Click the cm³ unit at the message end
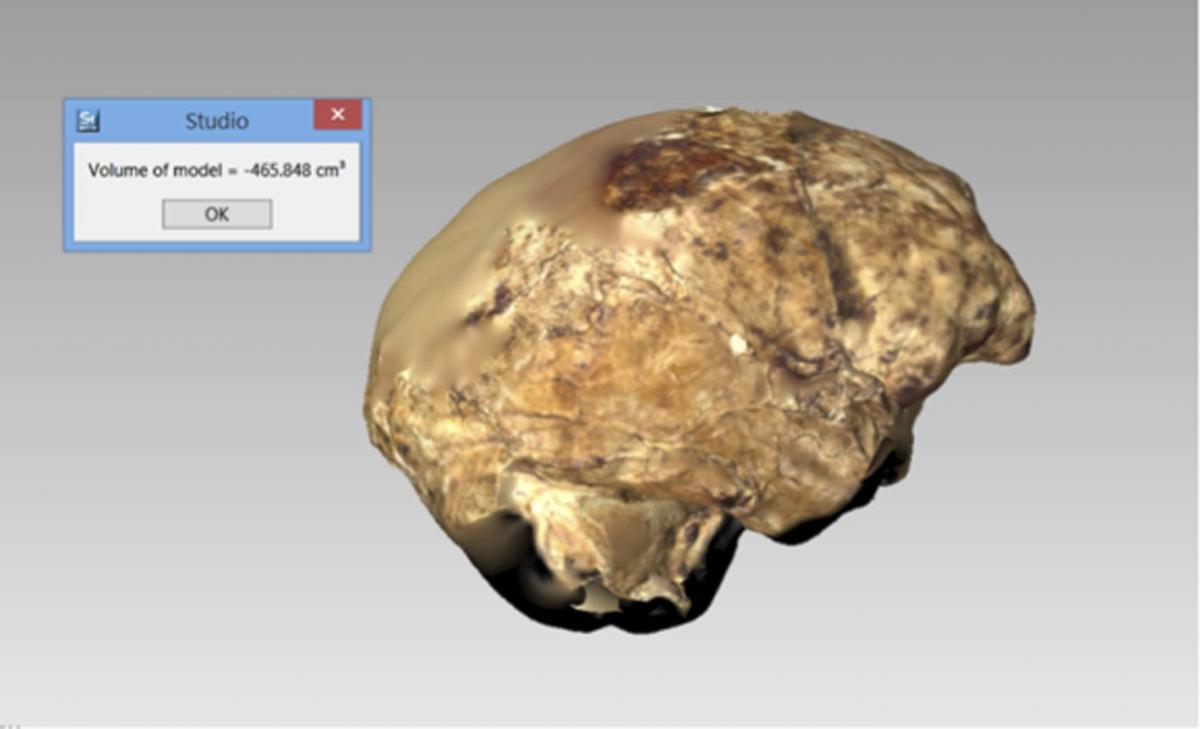 click(x=334, y=170)
